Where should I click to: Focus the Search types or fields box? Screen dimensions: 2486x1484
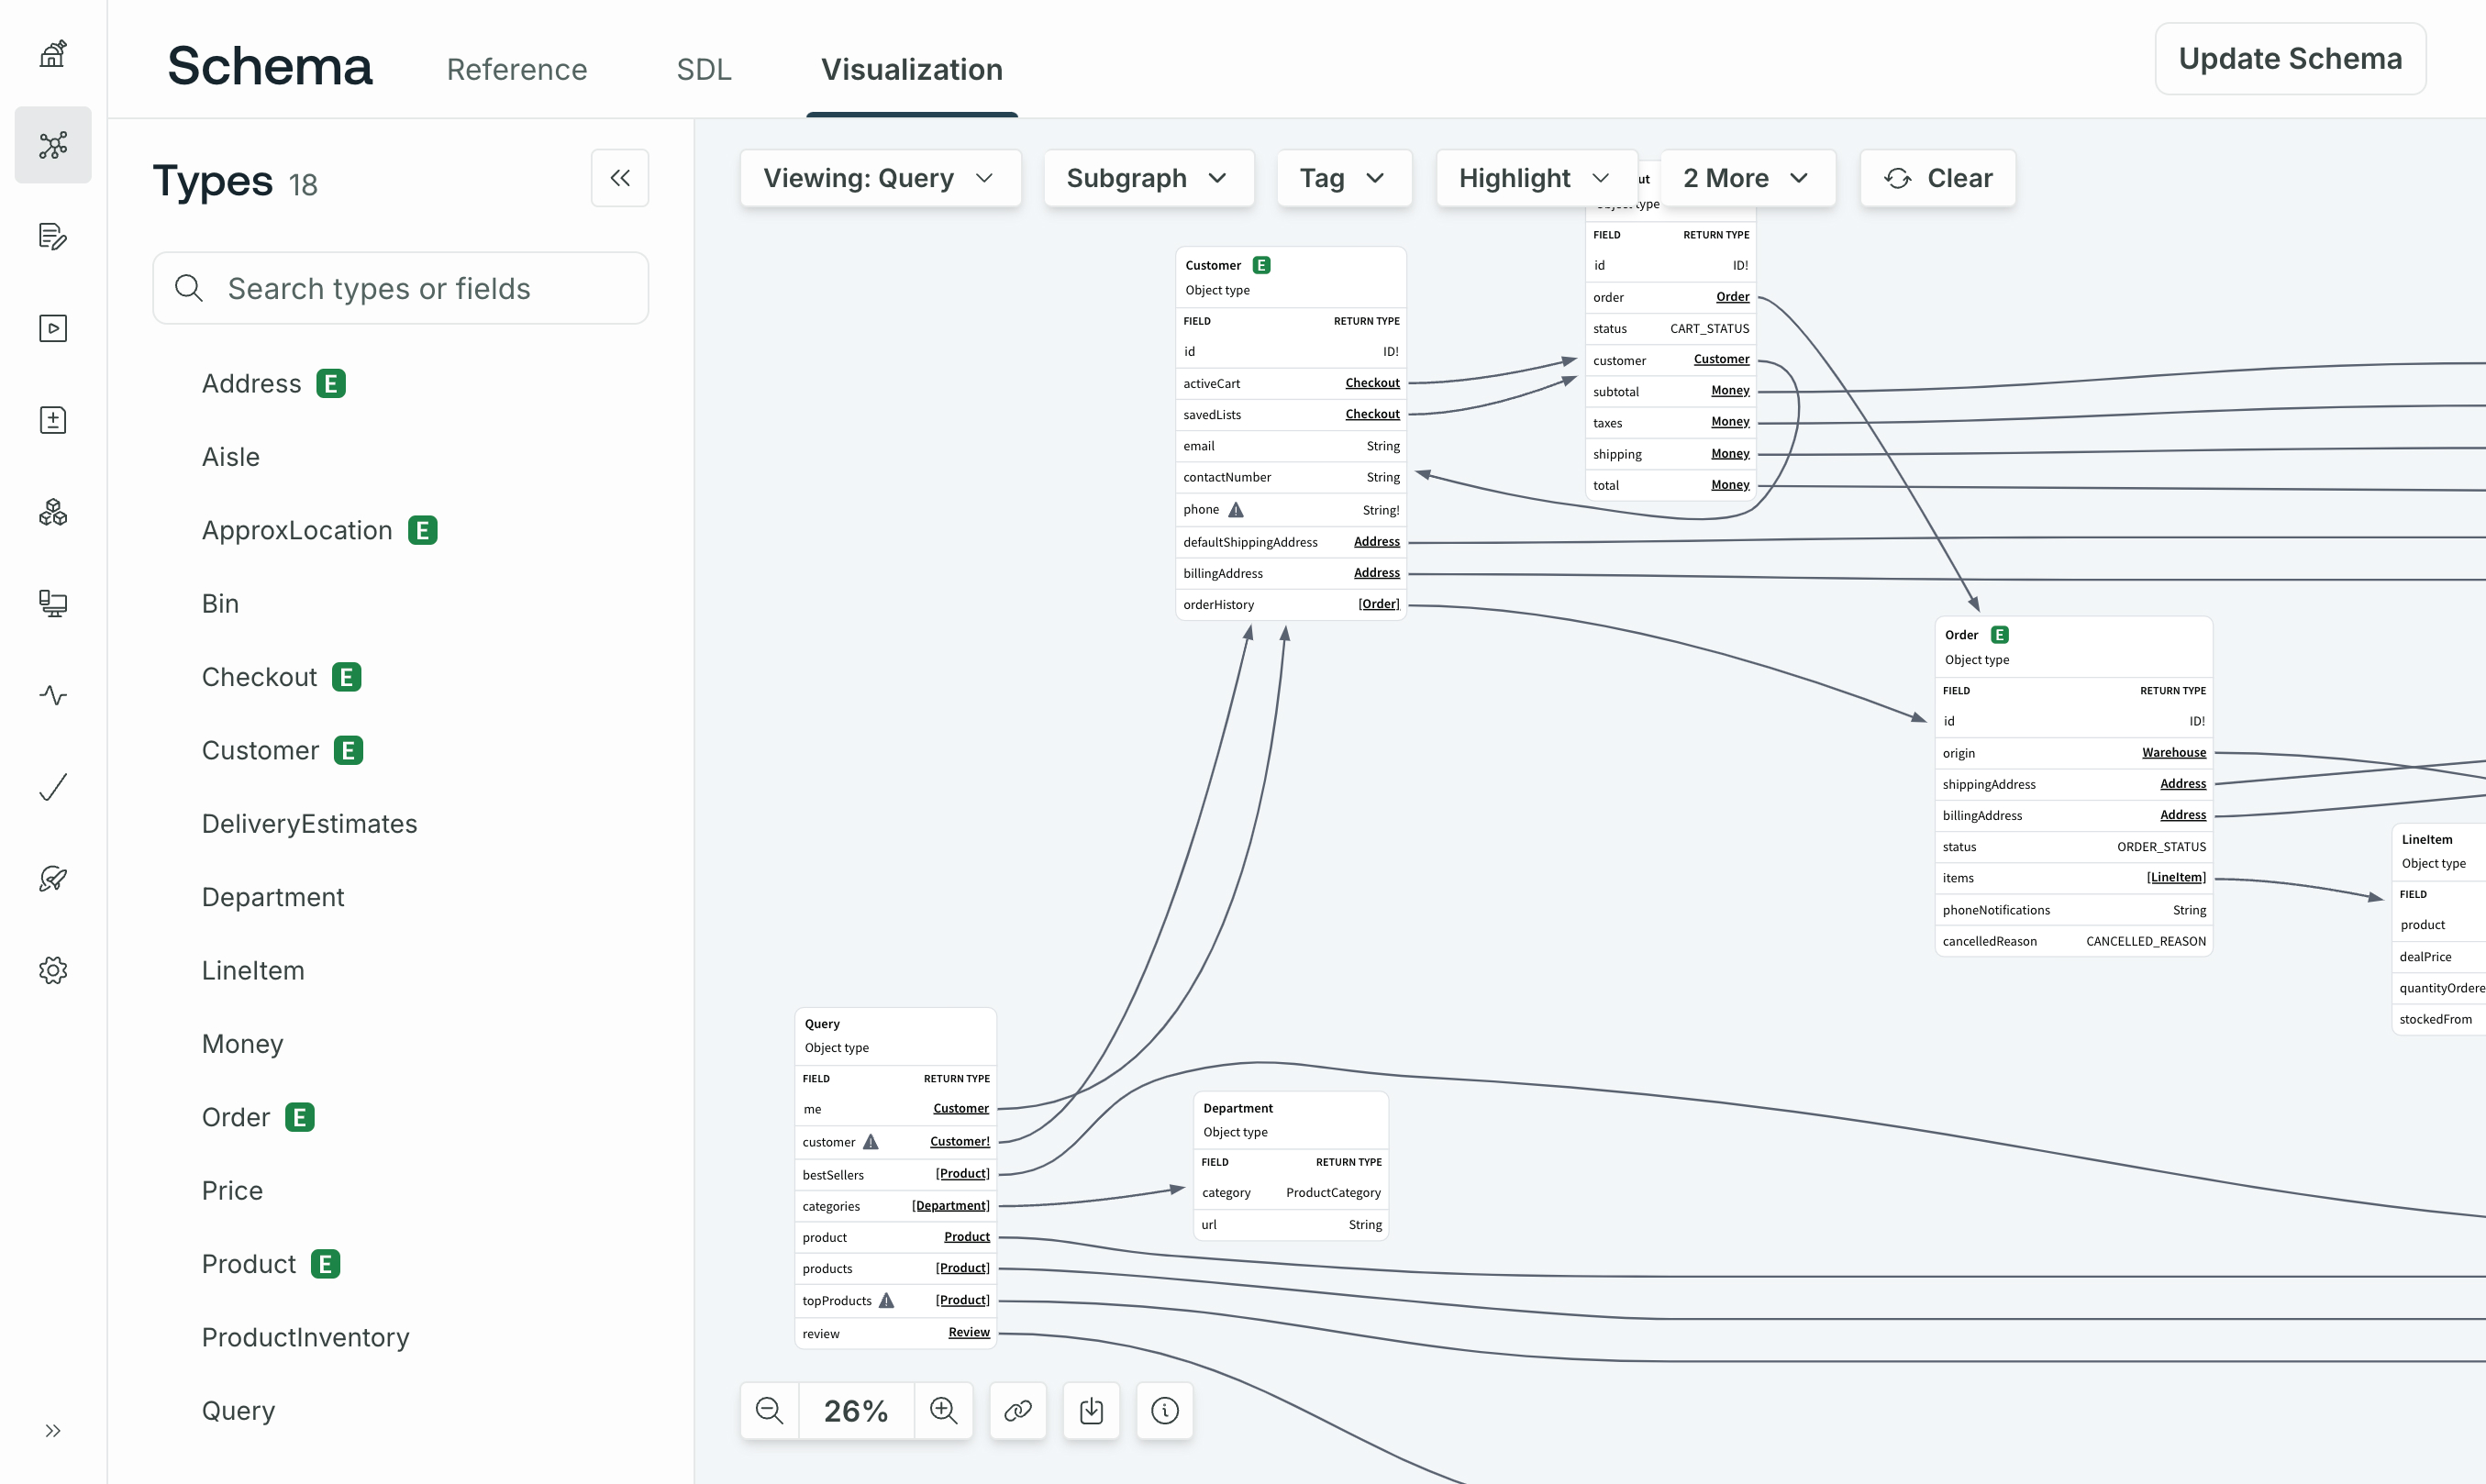401,288
